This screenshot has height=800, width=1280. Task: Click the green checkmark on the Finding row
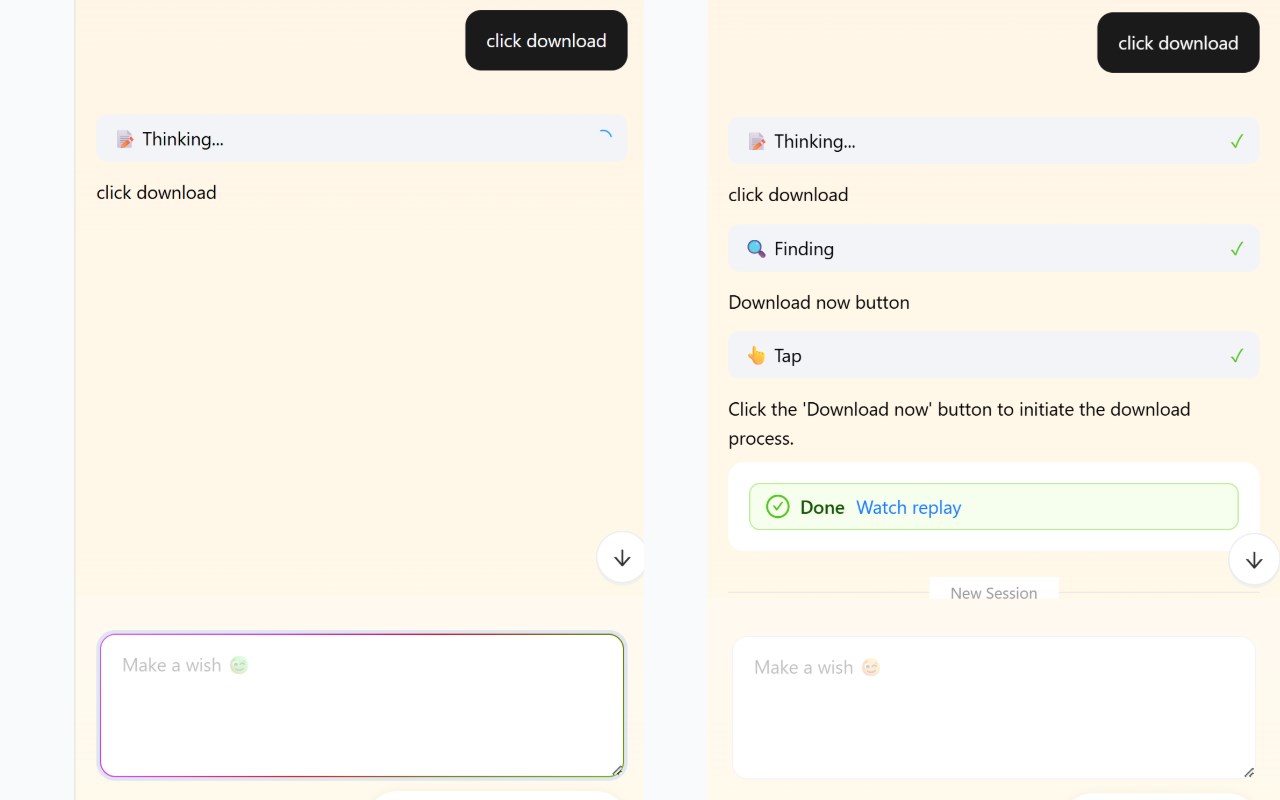[x=1237, y=248]
